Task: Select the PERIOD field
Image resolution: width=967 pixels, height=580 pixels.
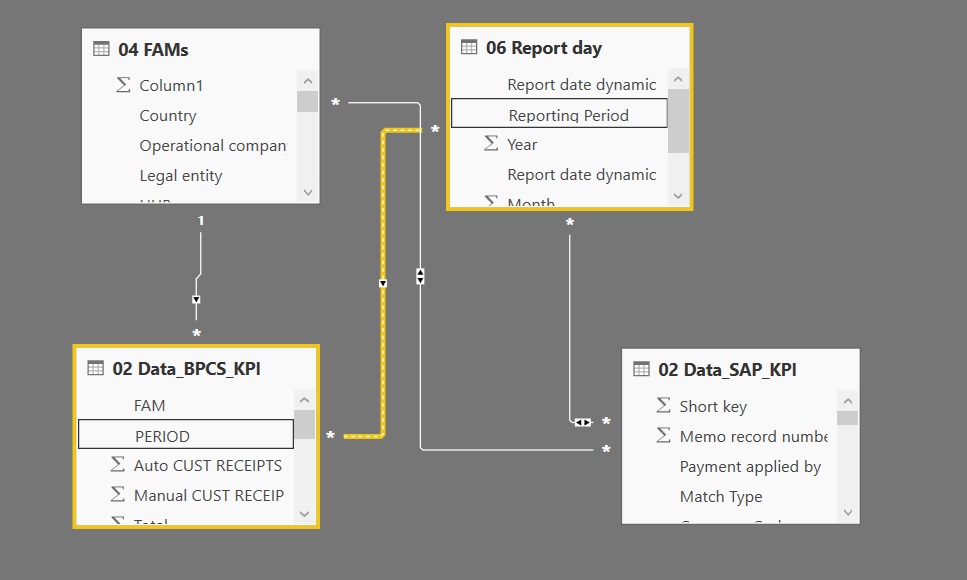Action: click(186, 435)
